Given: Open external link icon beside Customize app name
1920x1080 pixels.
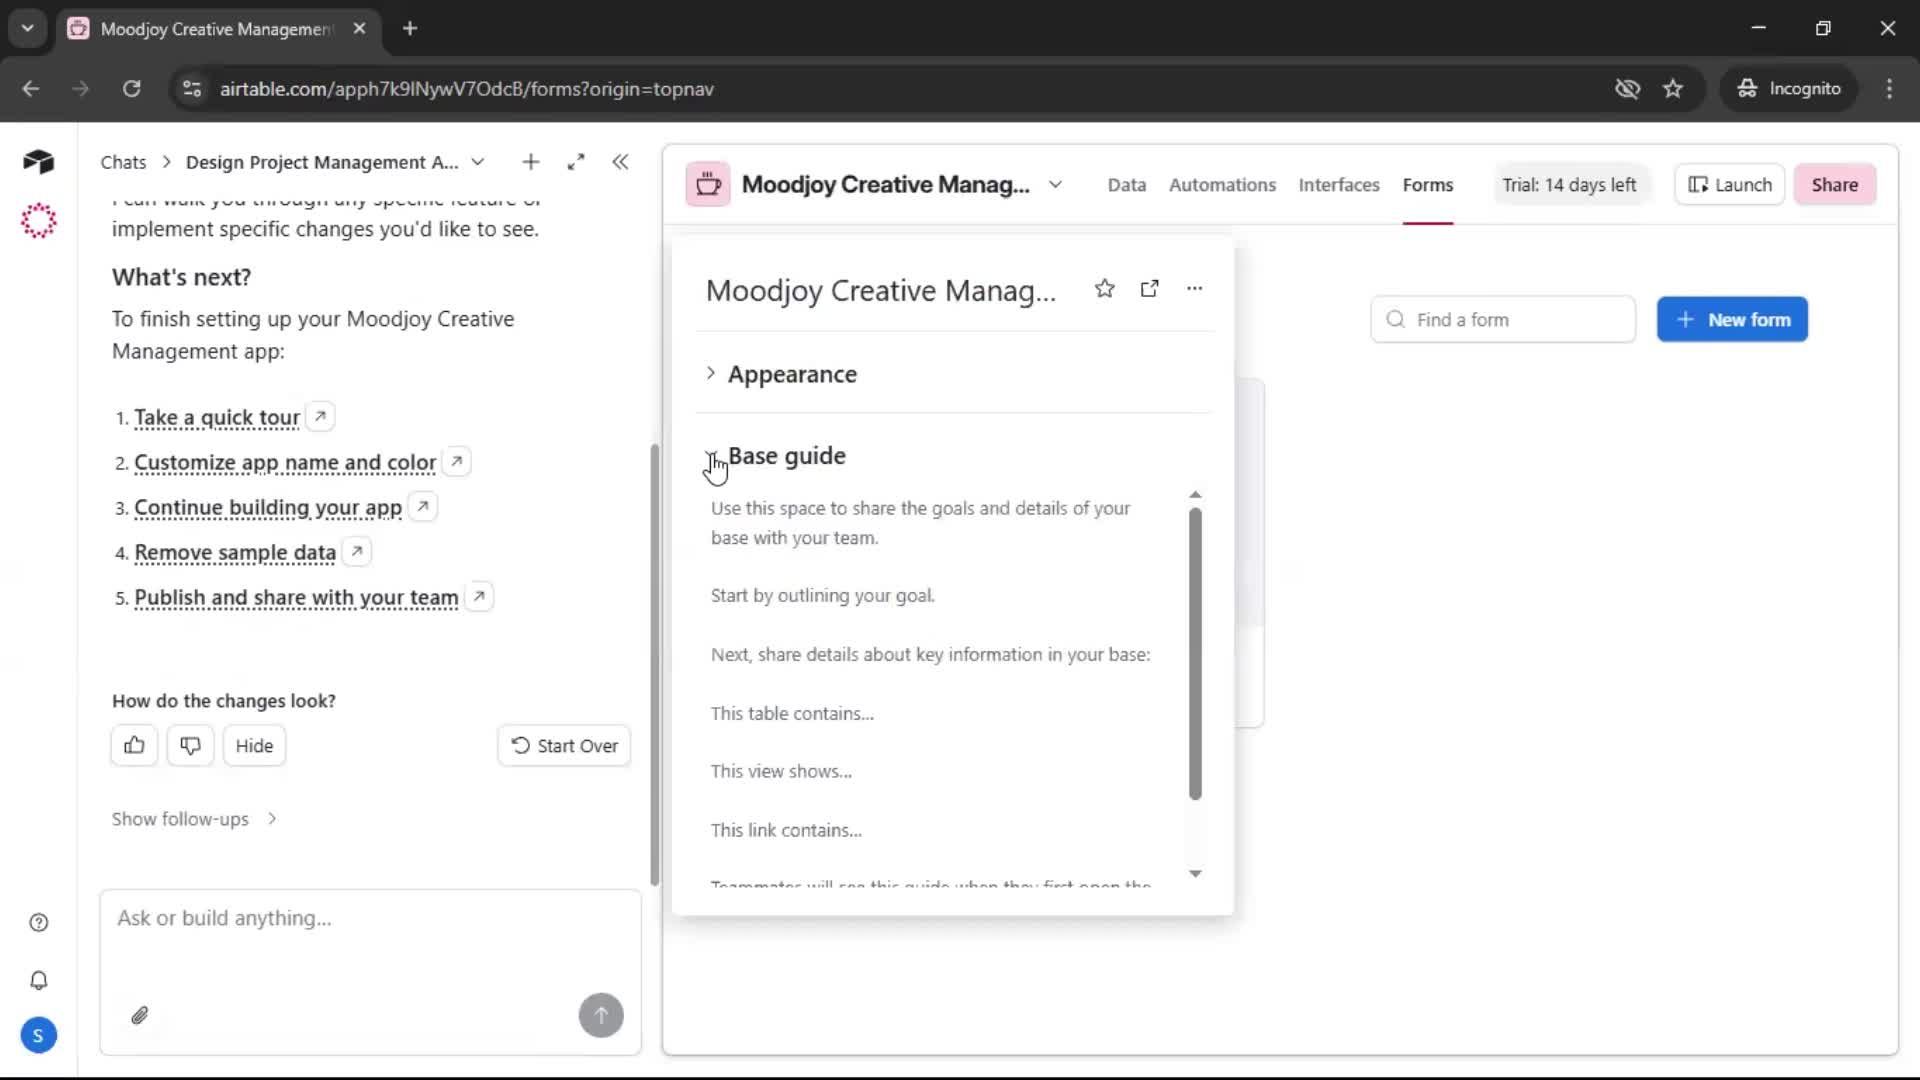Looking at the screenshot, I should click(457, 461).
